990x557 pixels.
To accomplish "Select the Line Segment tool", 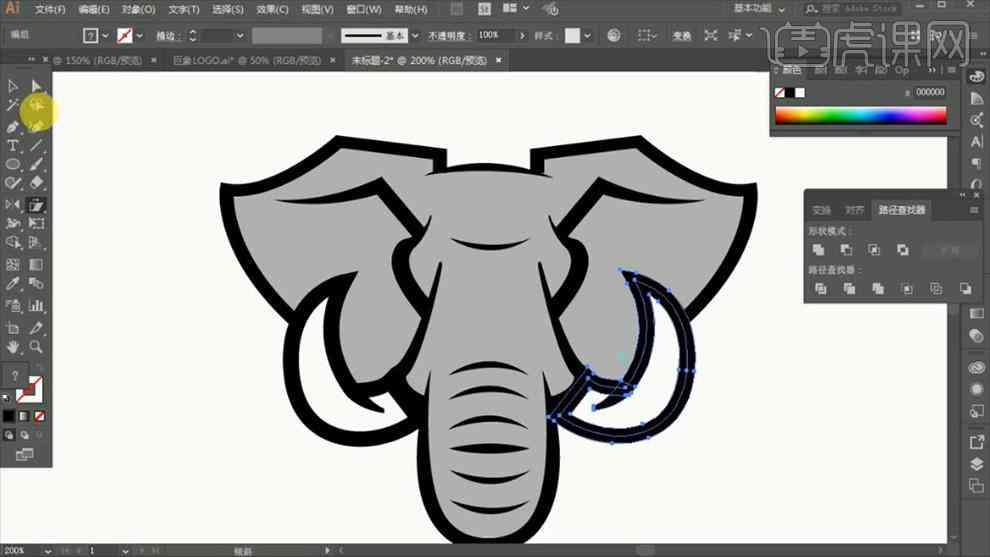I will (36, 146).
